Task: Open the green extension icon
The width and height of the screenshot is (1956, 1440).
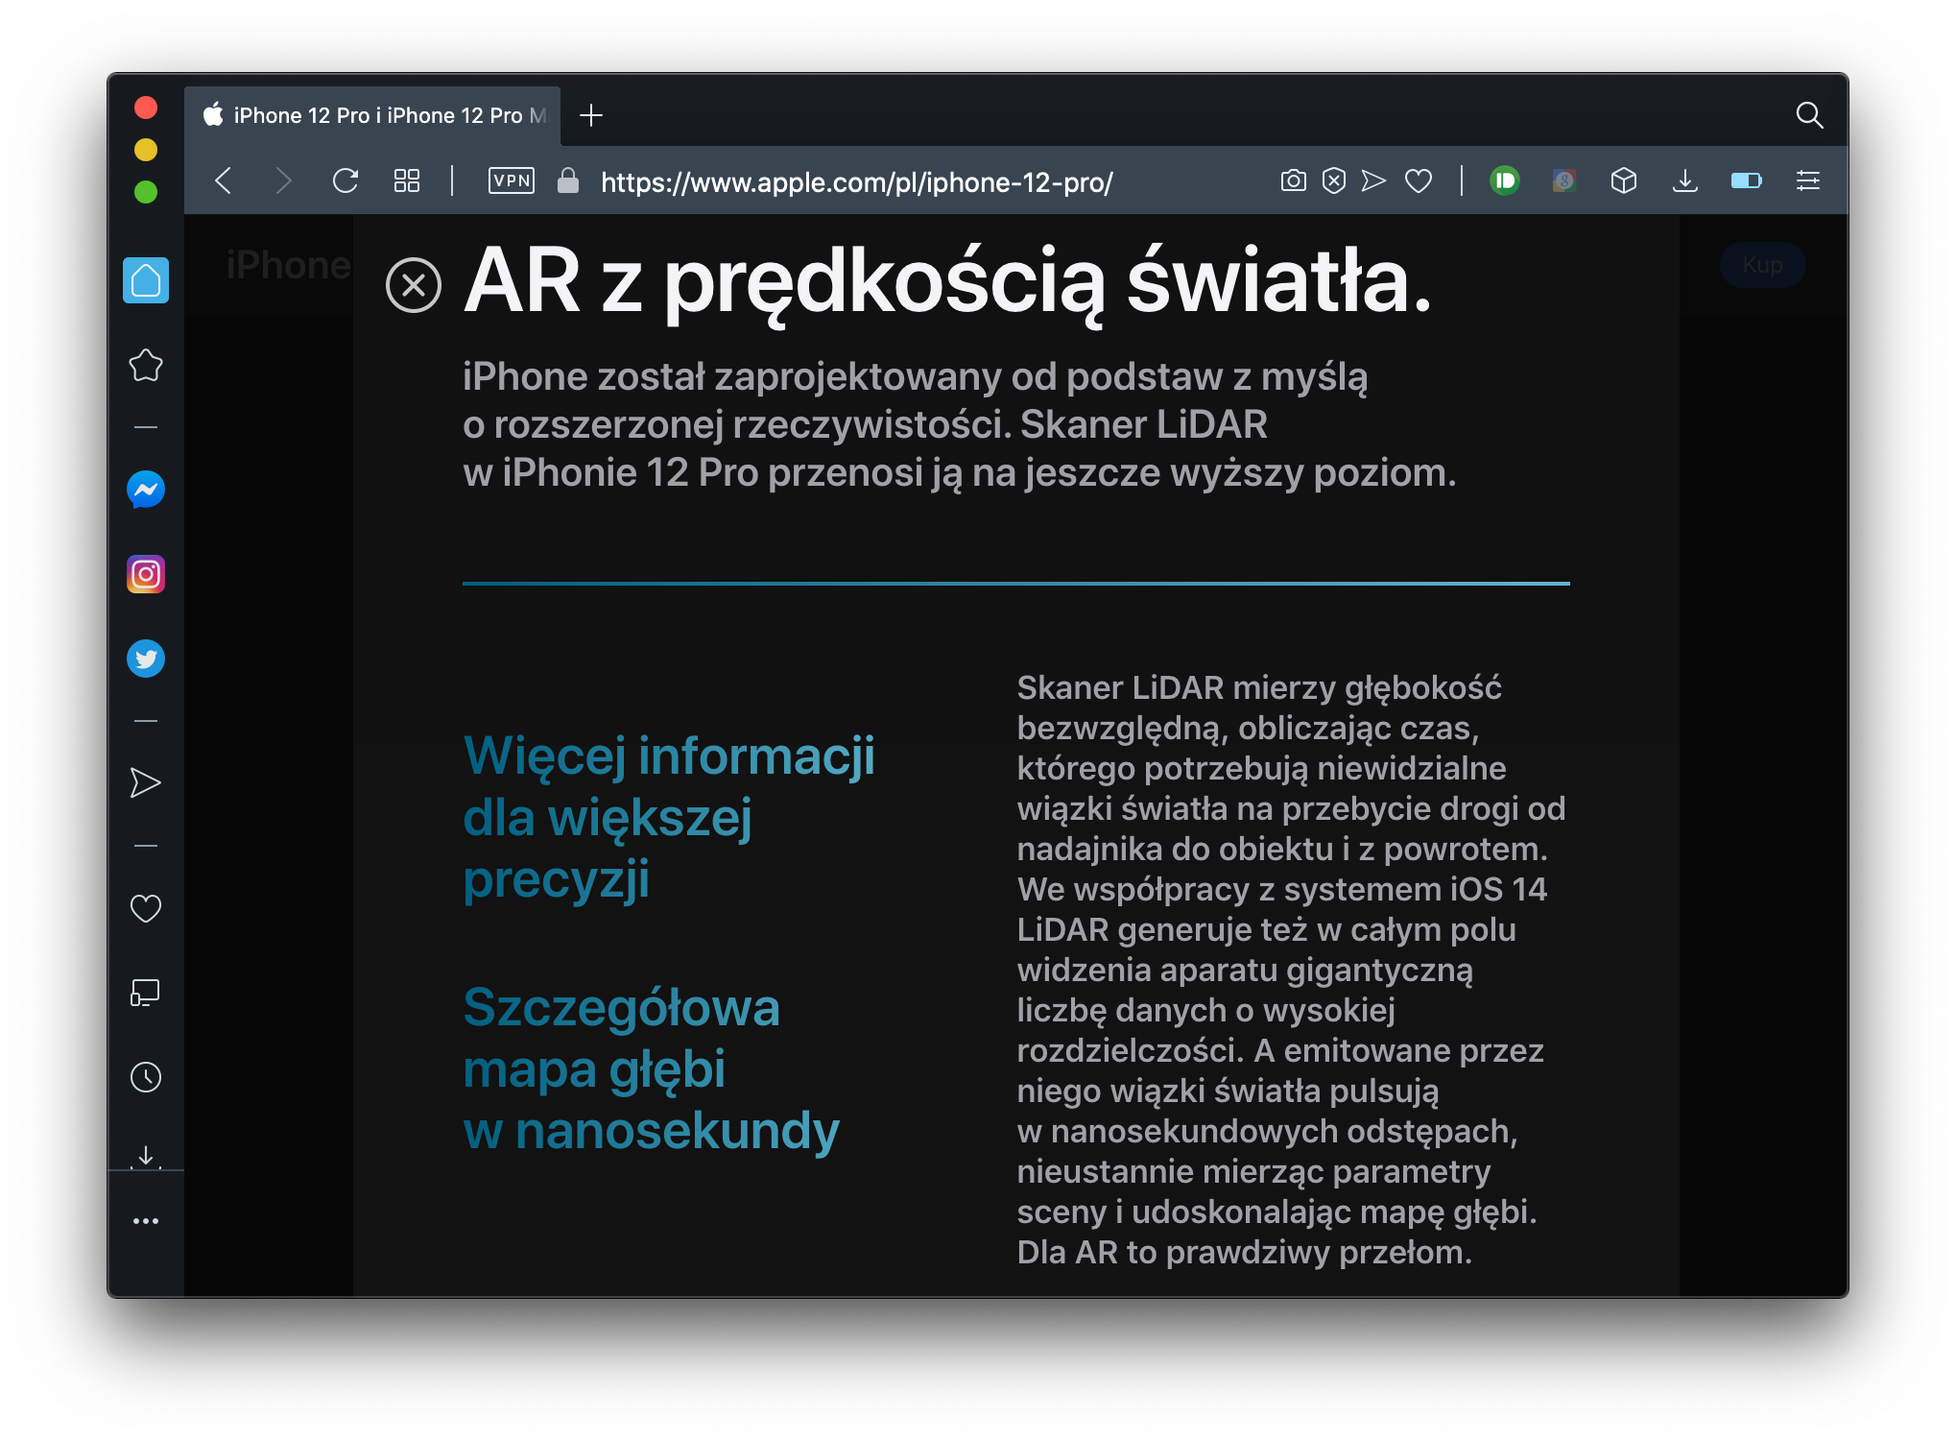Action: [1504, 181]
